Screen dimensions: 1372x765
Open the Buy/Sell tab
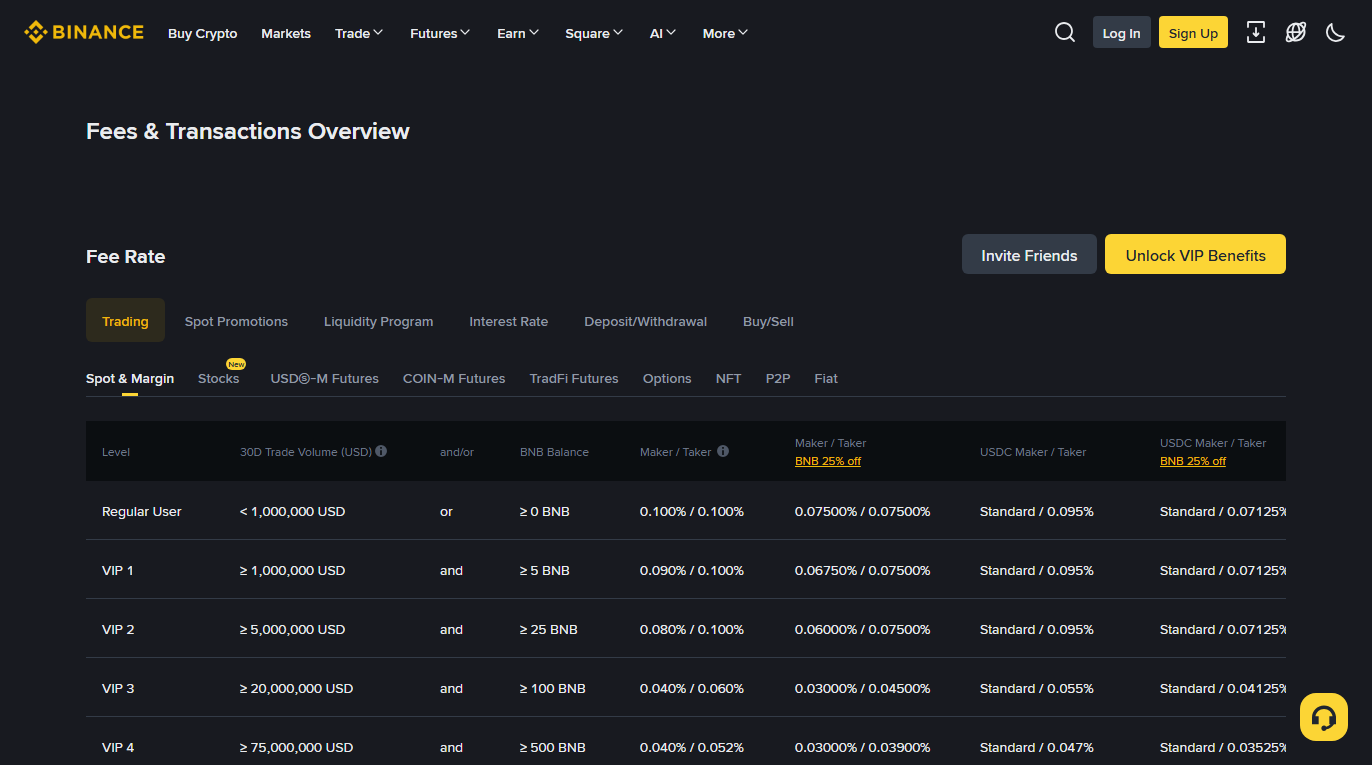pos(768,321)
